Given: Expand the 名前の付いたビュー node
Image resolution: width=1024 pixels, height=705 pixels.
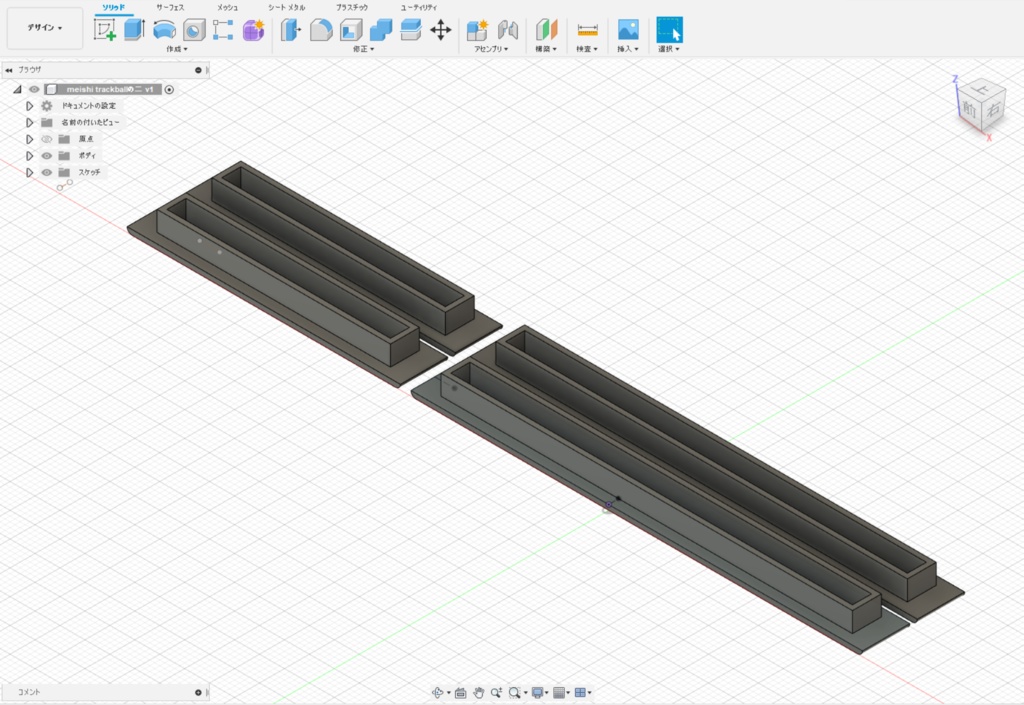Looking at the screenshot, I should pos(29,122).
